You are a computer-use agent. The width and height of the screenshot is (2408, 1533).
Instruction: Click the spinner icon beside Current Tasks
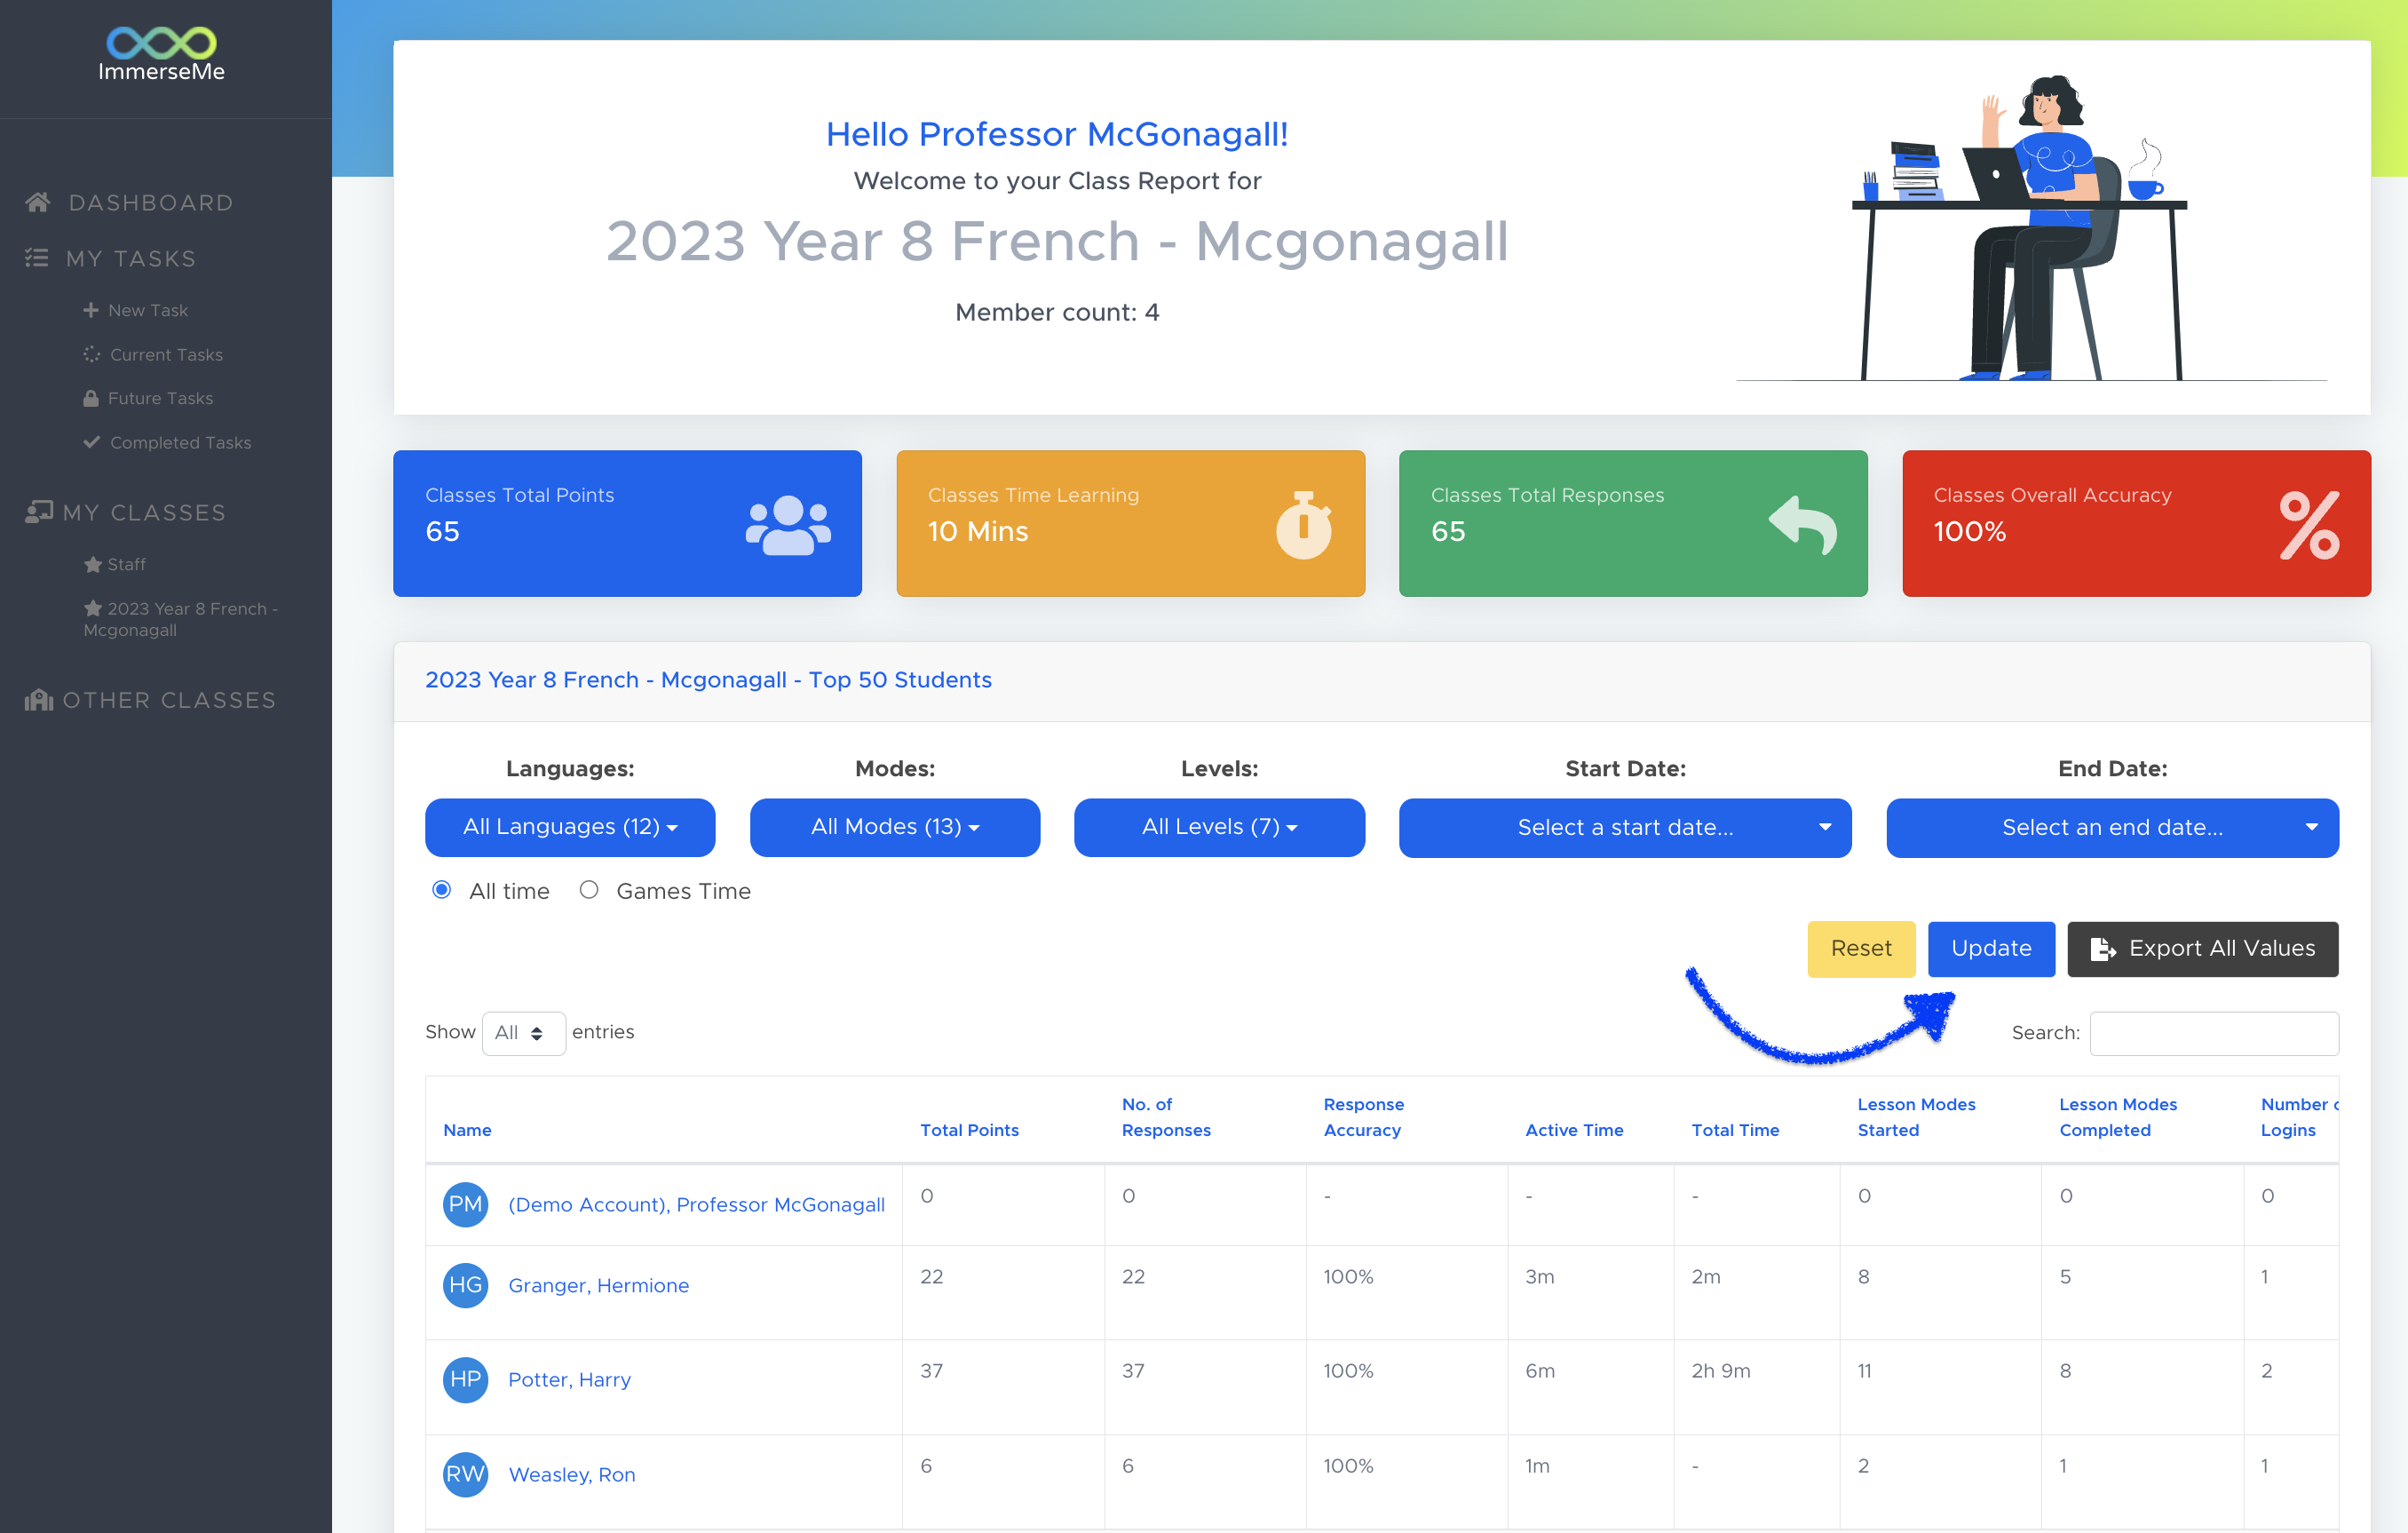[x=92, y=354]
